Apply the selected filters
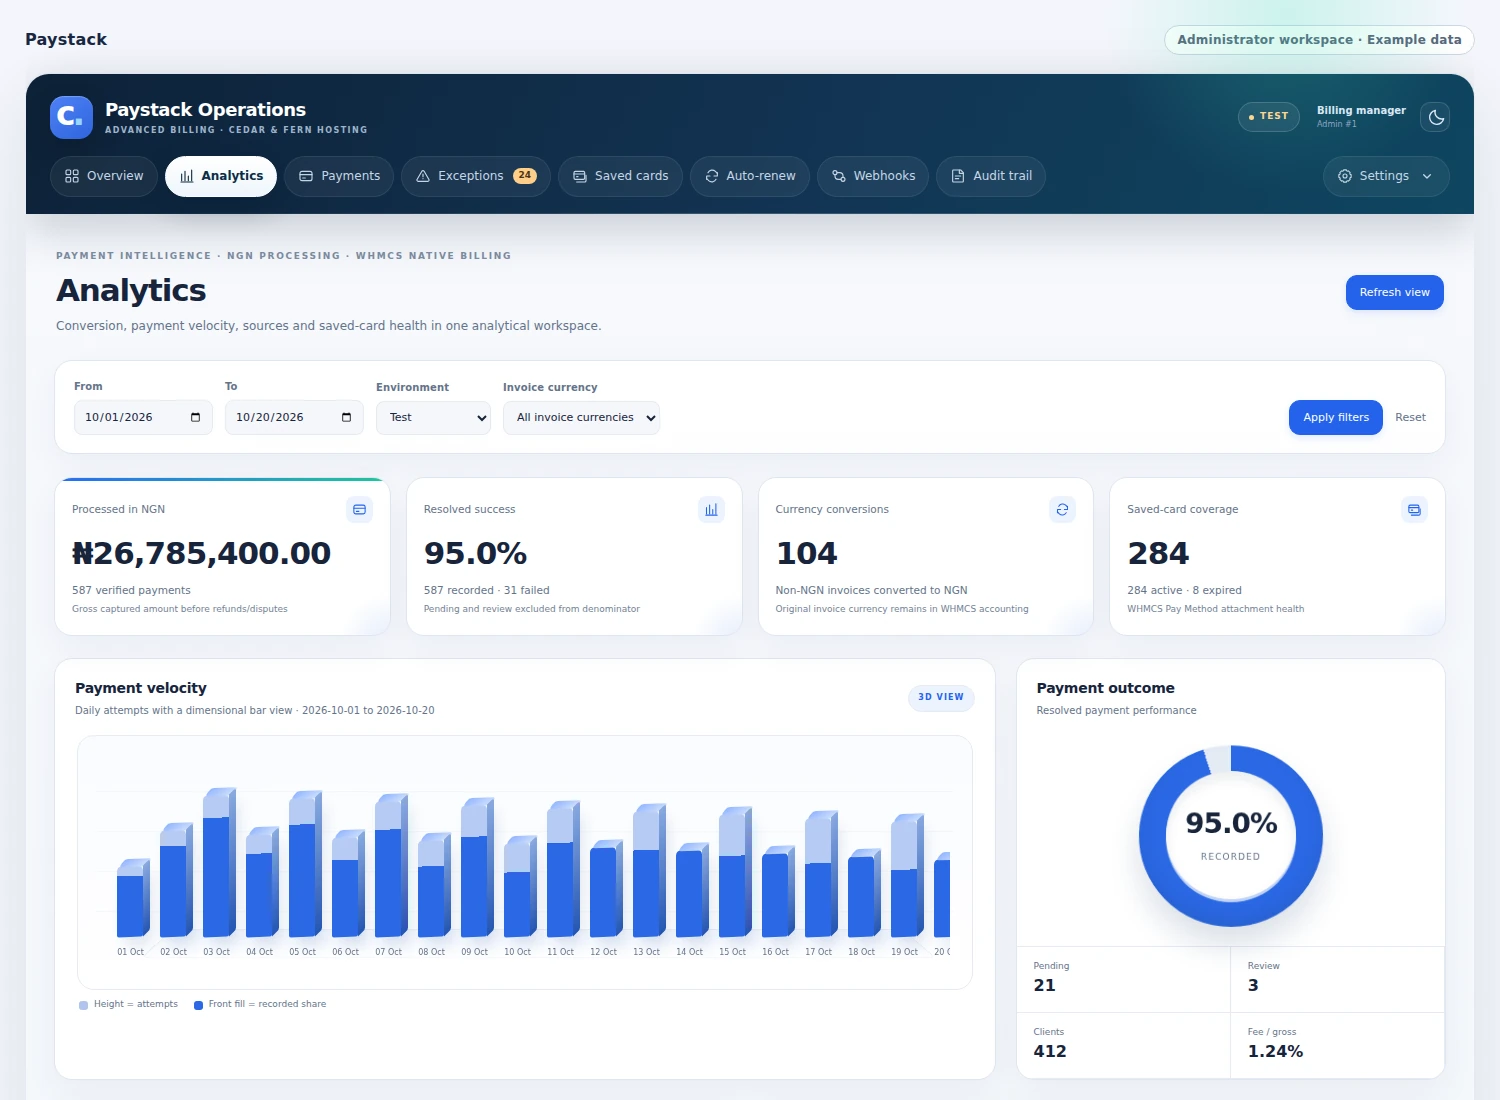 tap(1336, 417)
